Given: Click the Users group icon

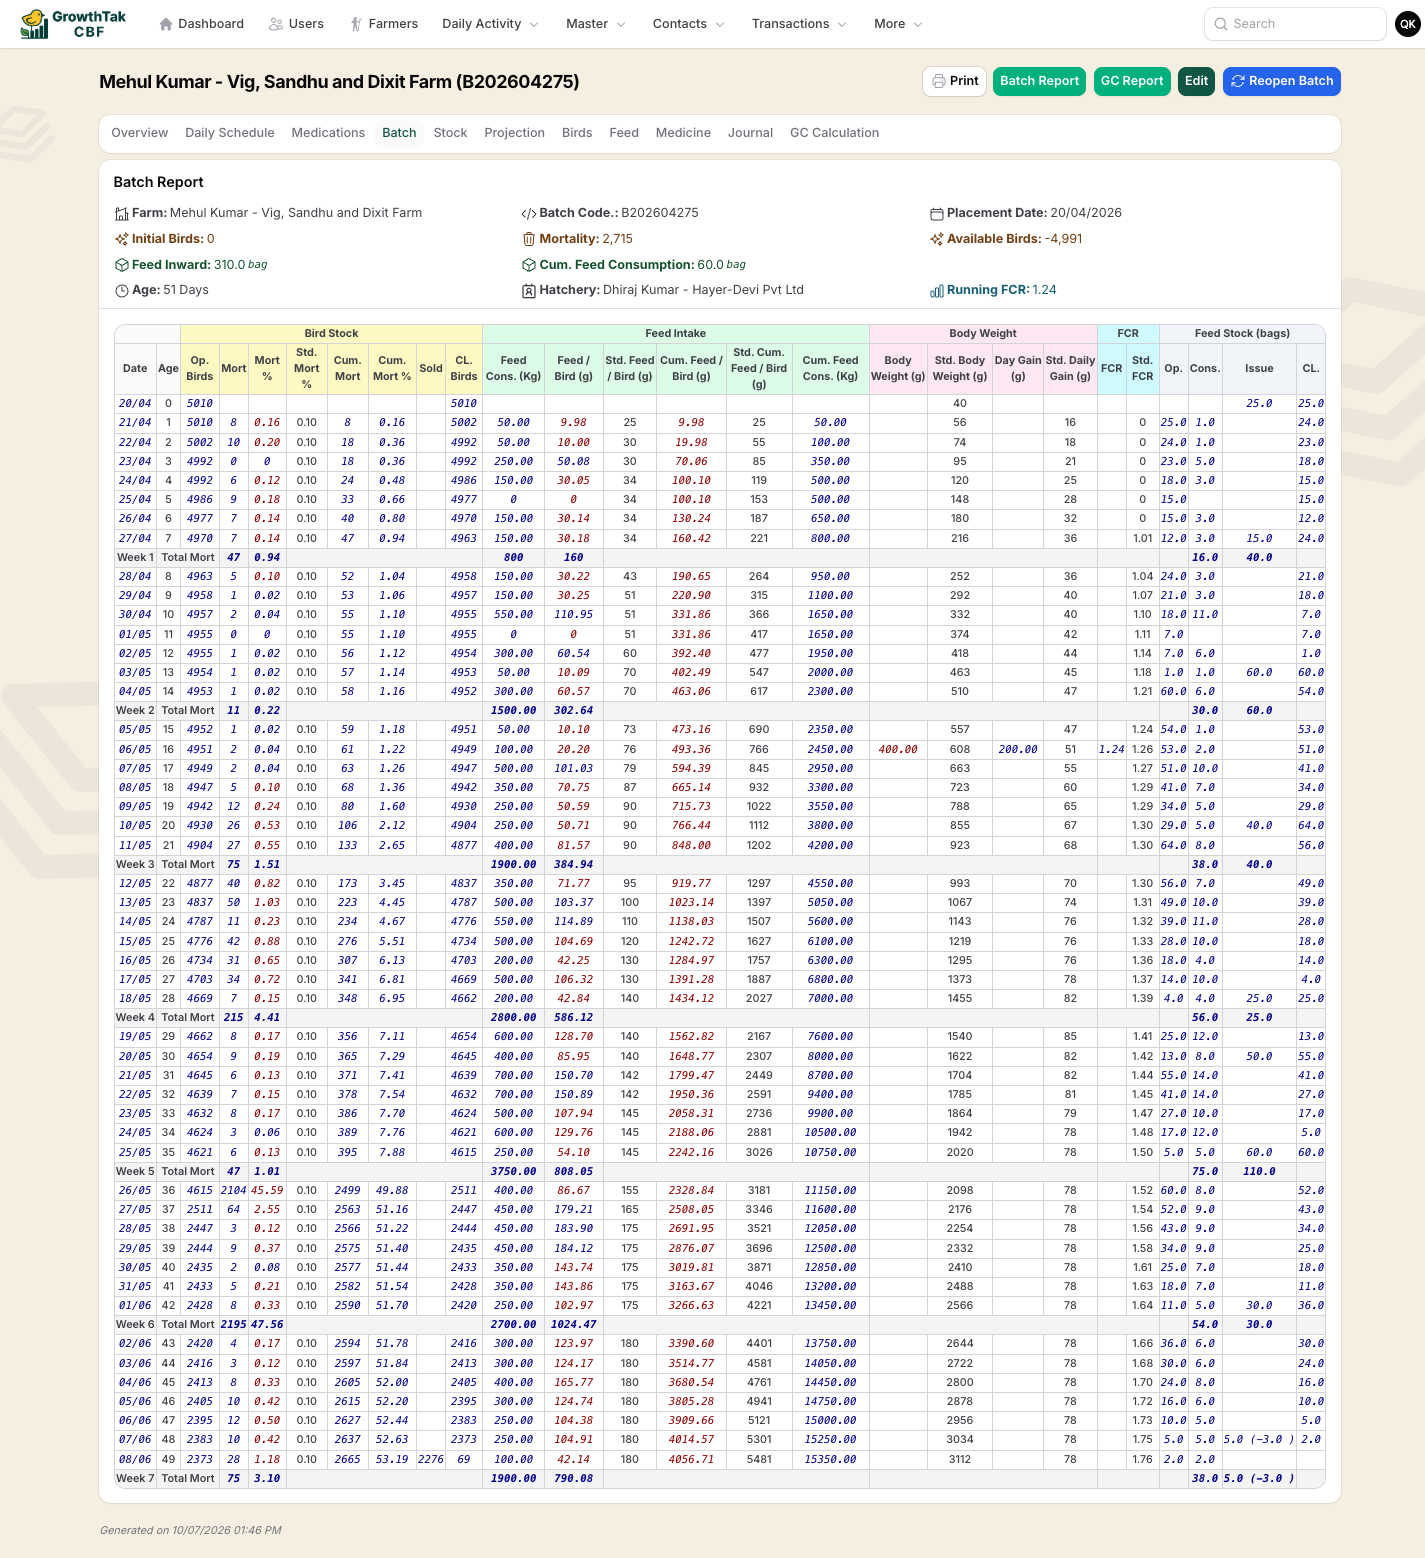Looking at the screenshot, I should pos(276,24).
